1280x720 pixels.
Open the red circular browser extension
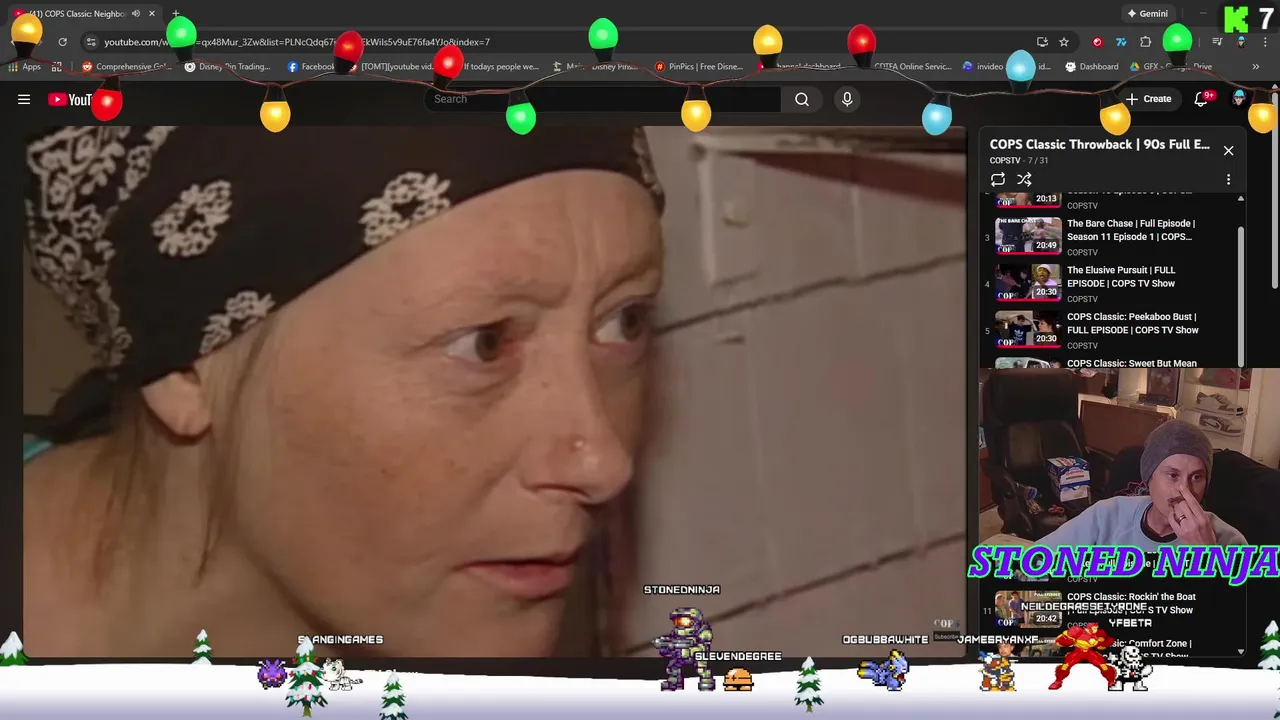click(x=1097, y=42)
